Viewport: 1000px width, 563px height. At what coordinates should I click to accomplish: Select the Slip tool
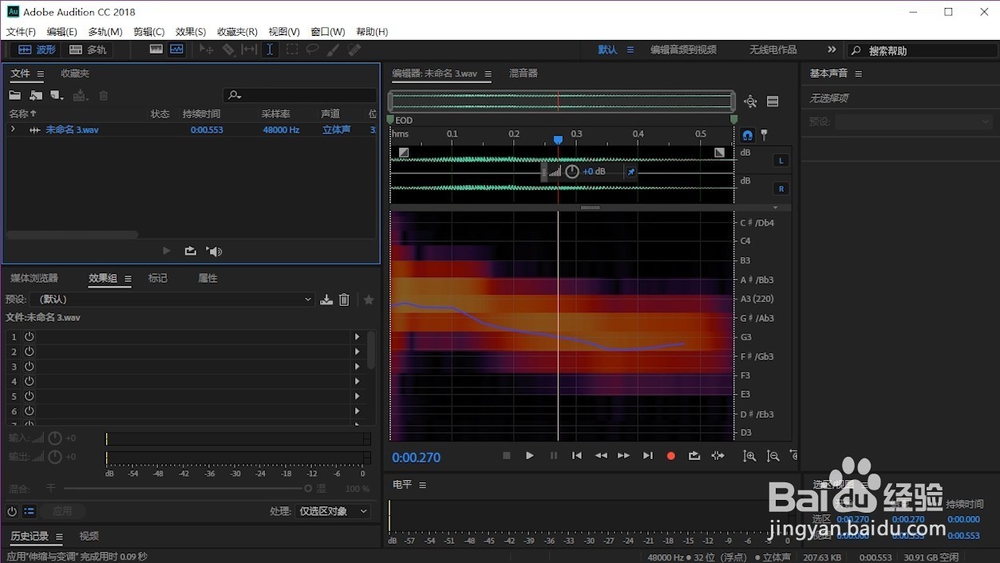pyautogui.click(x=249, y=49)
